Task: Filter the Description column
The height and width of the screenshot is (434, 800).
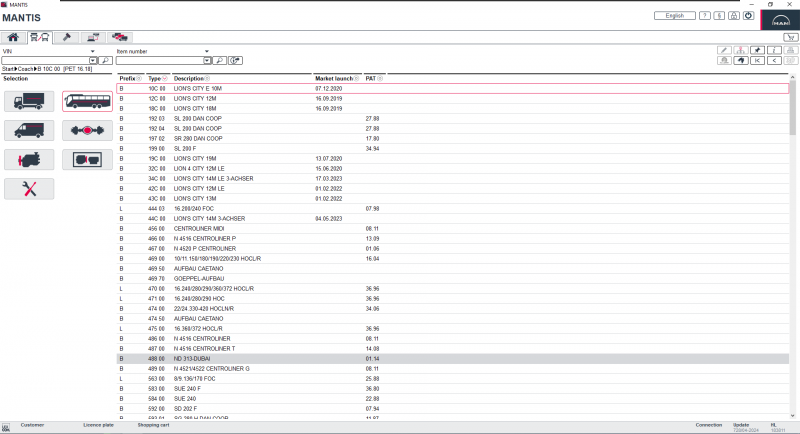Action: pyautogui.click(x=207, y=79)
